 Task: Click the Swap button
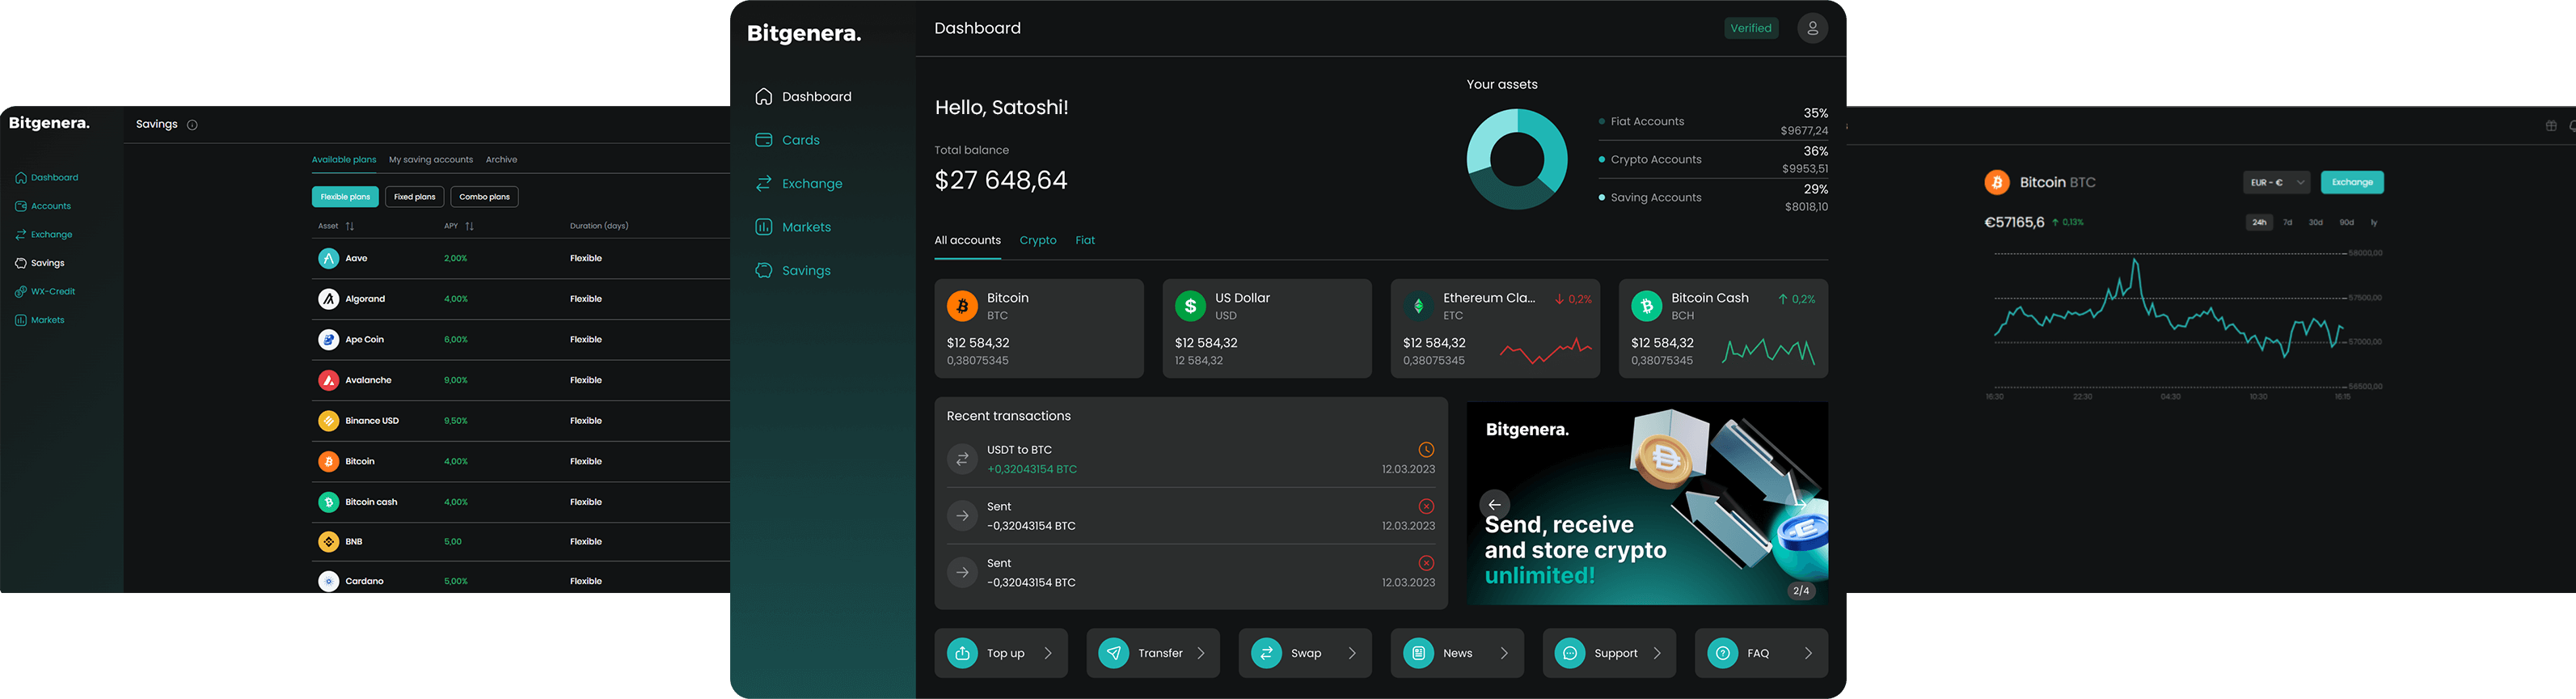click(x=1305, y=653)
